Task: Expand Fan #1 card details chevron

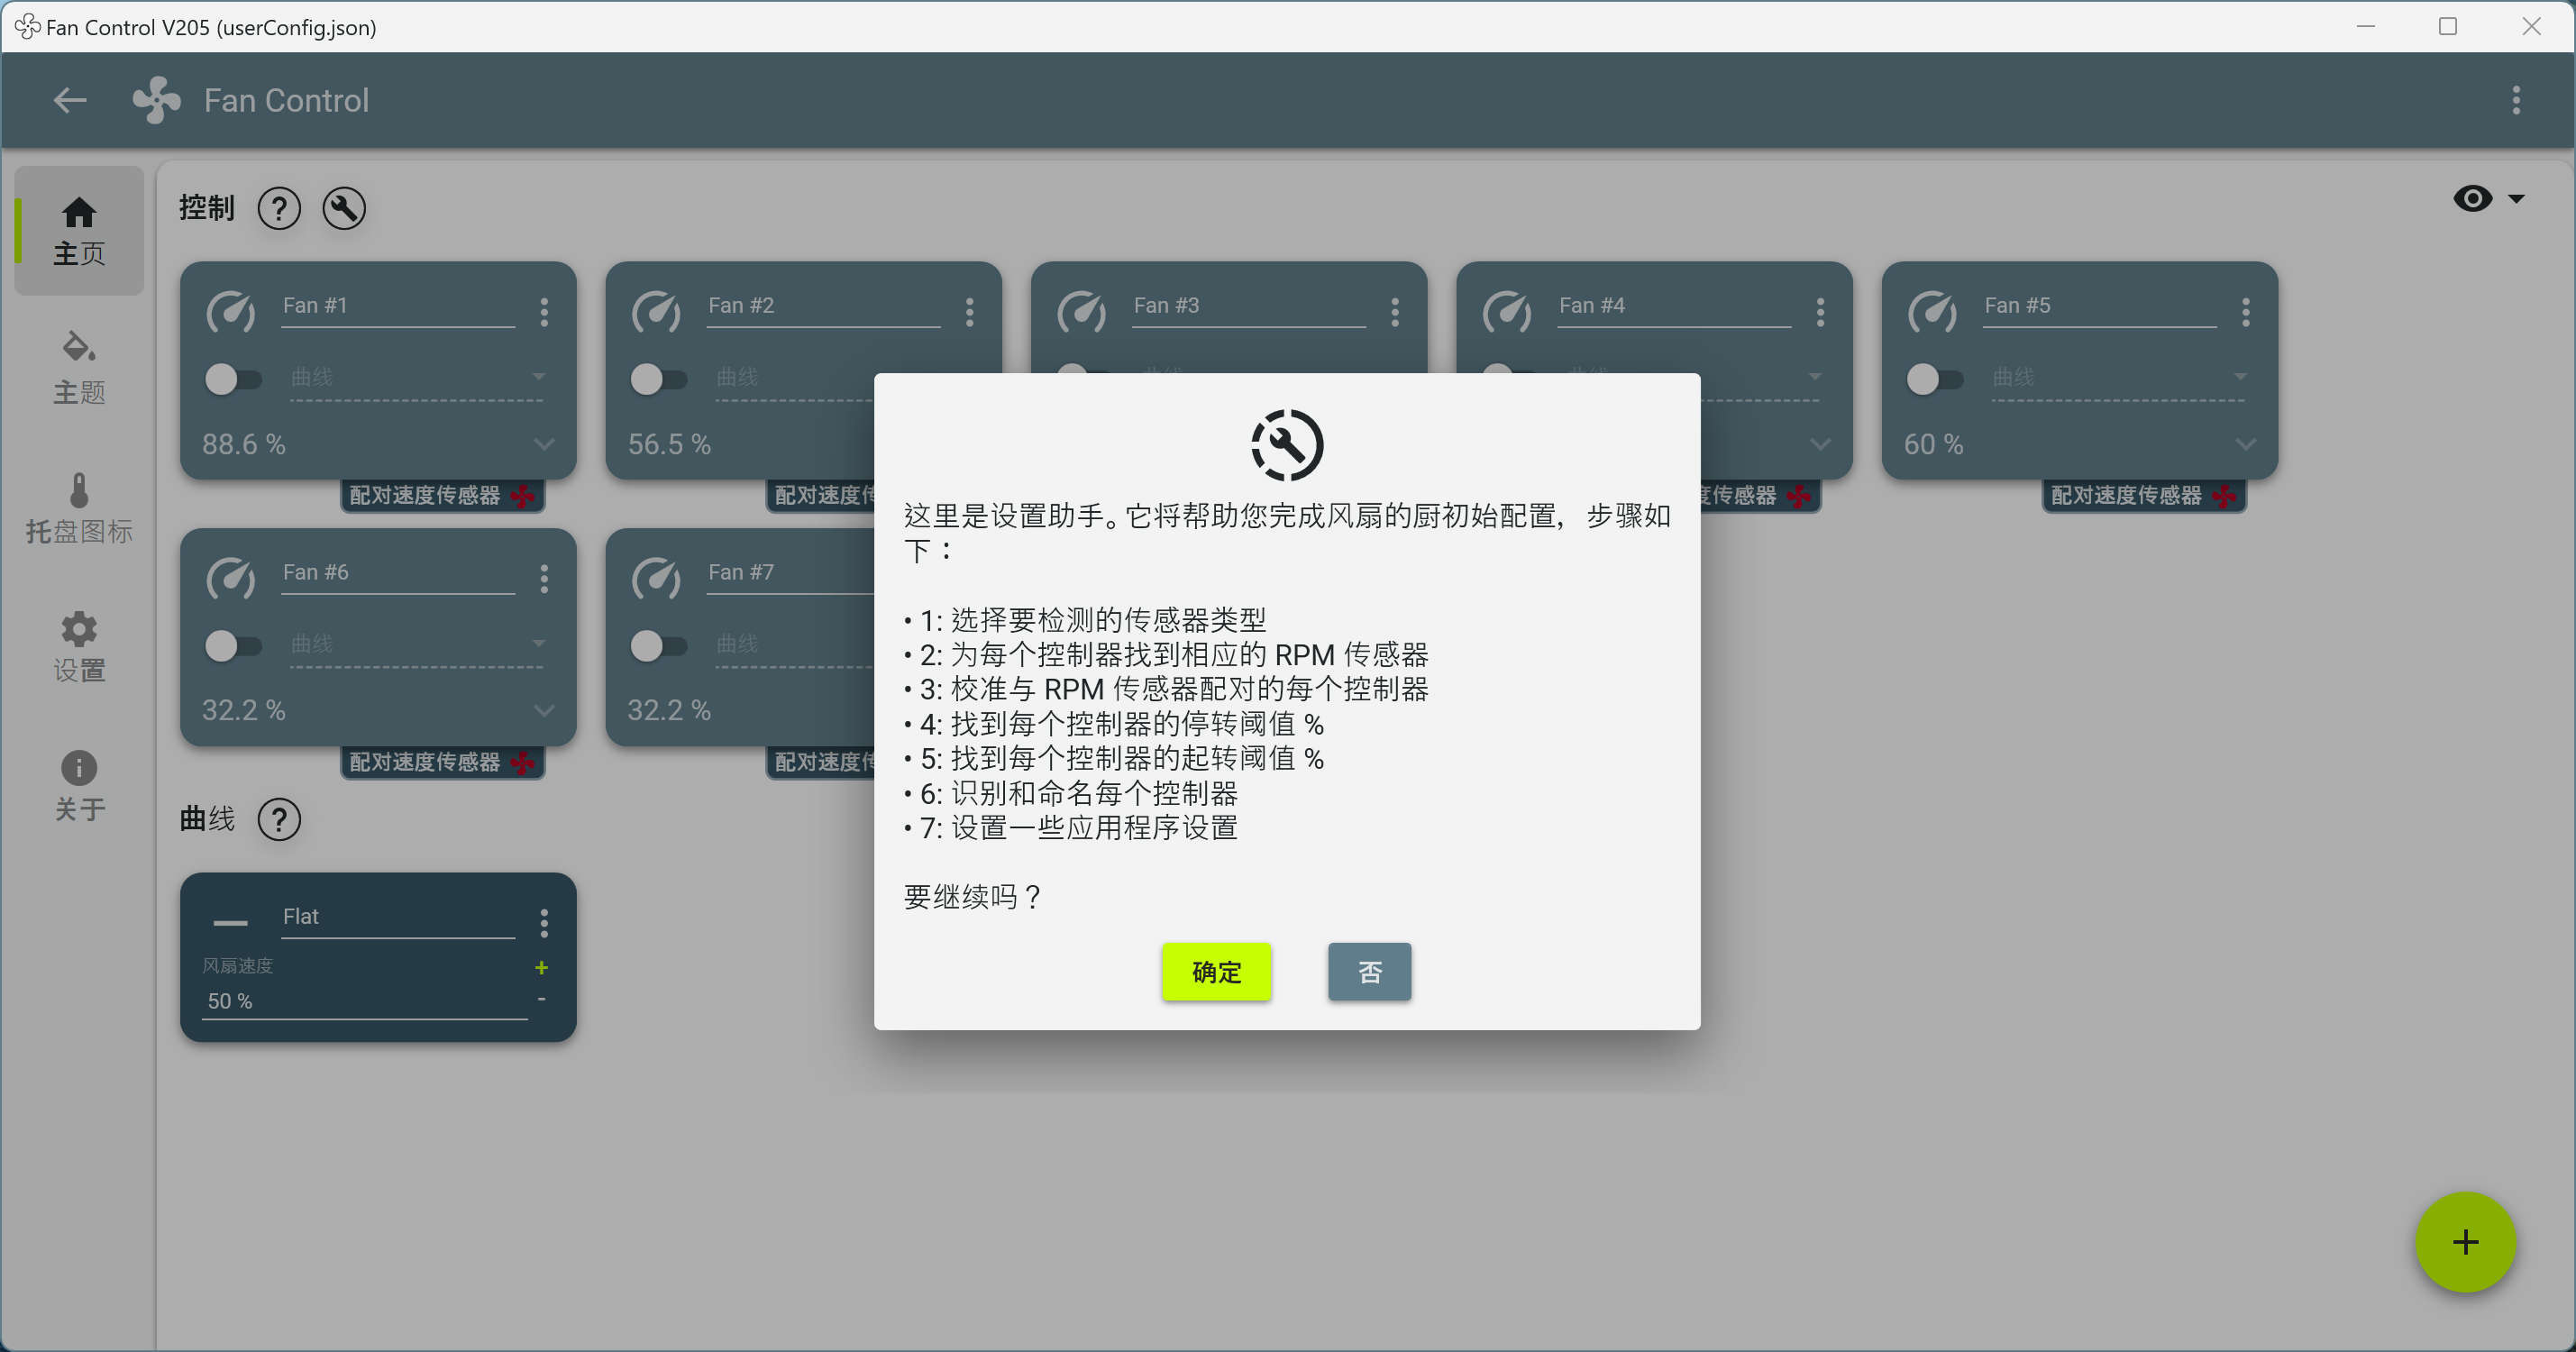Action: tap(544, 444)
